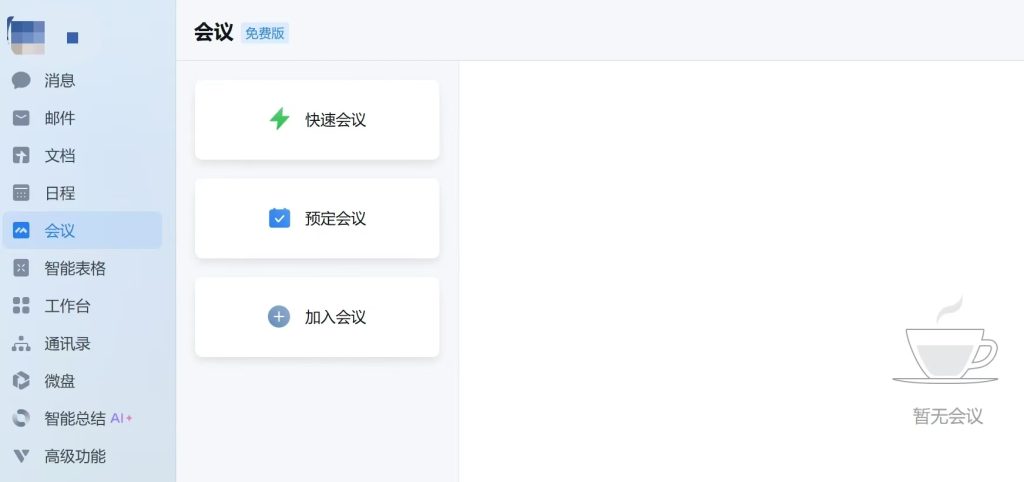Click the green lightning bolt icon
1024x482 pixels.
pyautogui.click(x=279, y=119)
